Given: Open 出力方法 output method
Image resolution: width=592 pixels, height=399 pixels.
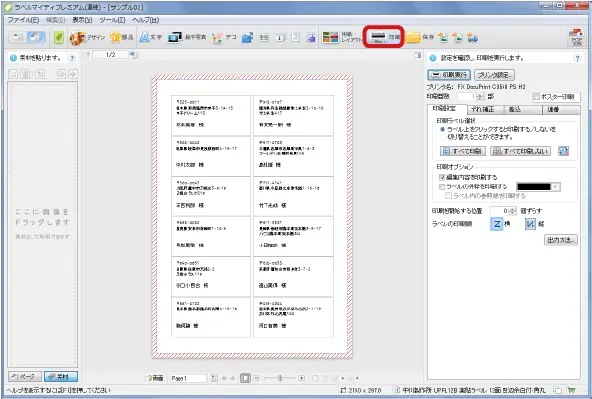Looking at the screenshot, I should point(561,240).
